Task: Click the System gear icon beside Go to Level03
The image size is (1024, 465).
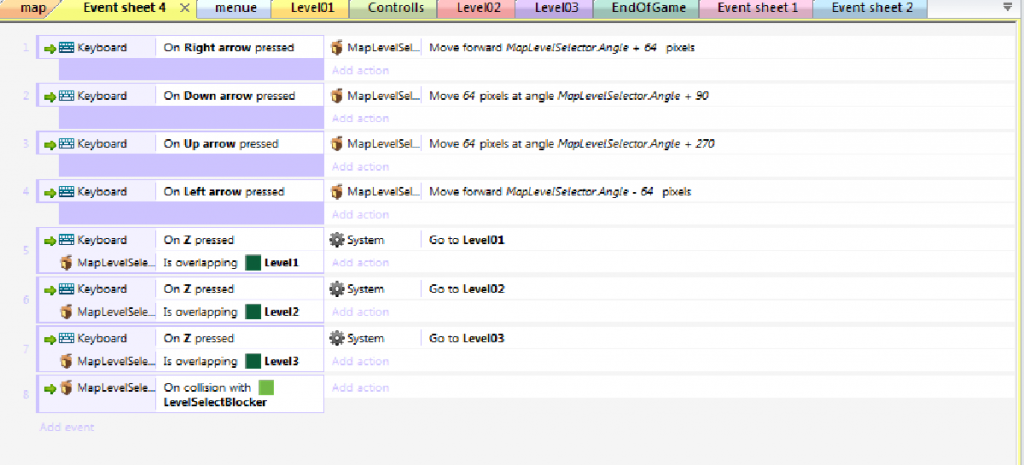Action: pos(337,338)
